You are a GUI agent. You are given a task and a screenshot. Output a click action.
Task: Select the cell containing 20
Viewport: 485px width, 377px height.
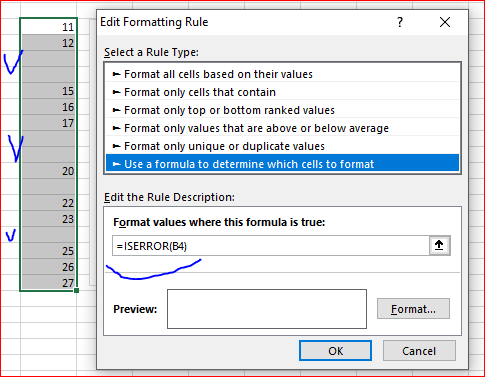(x=49, y=171)
